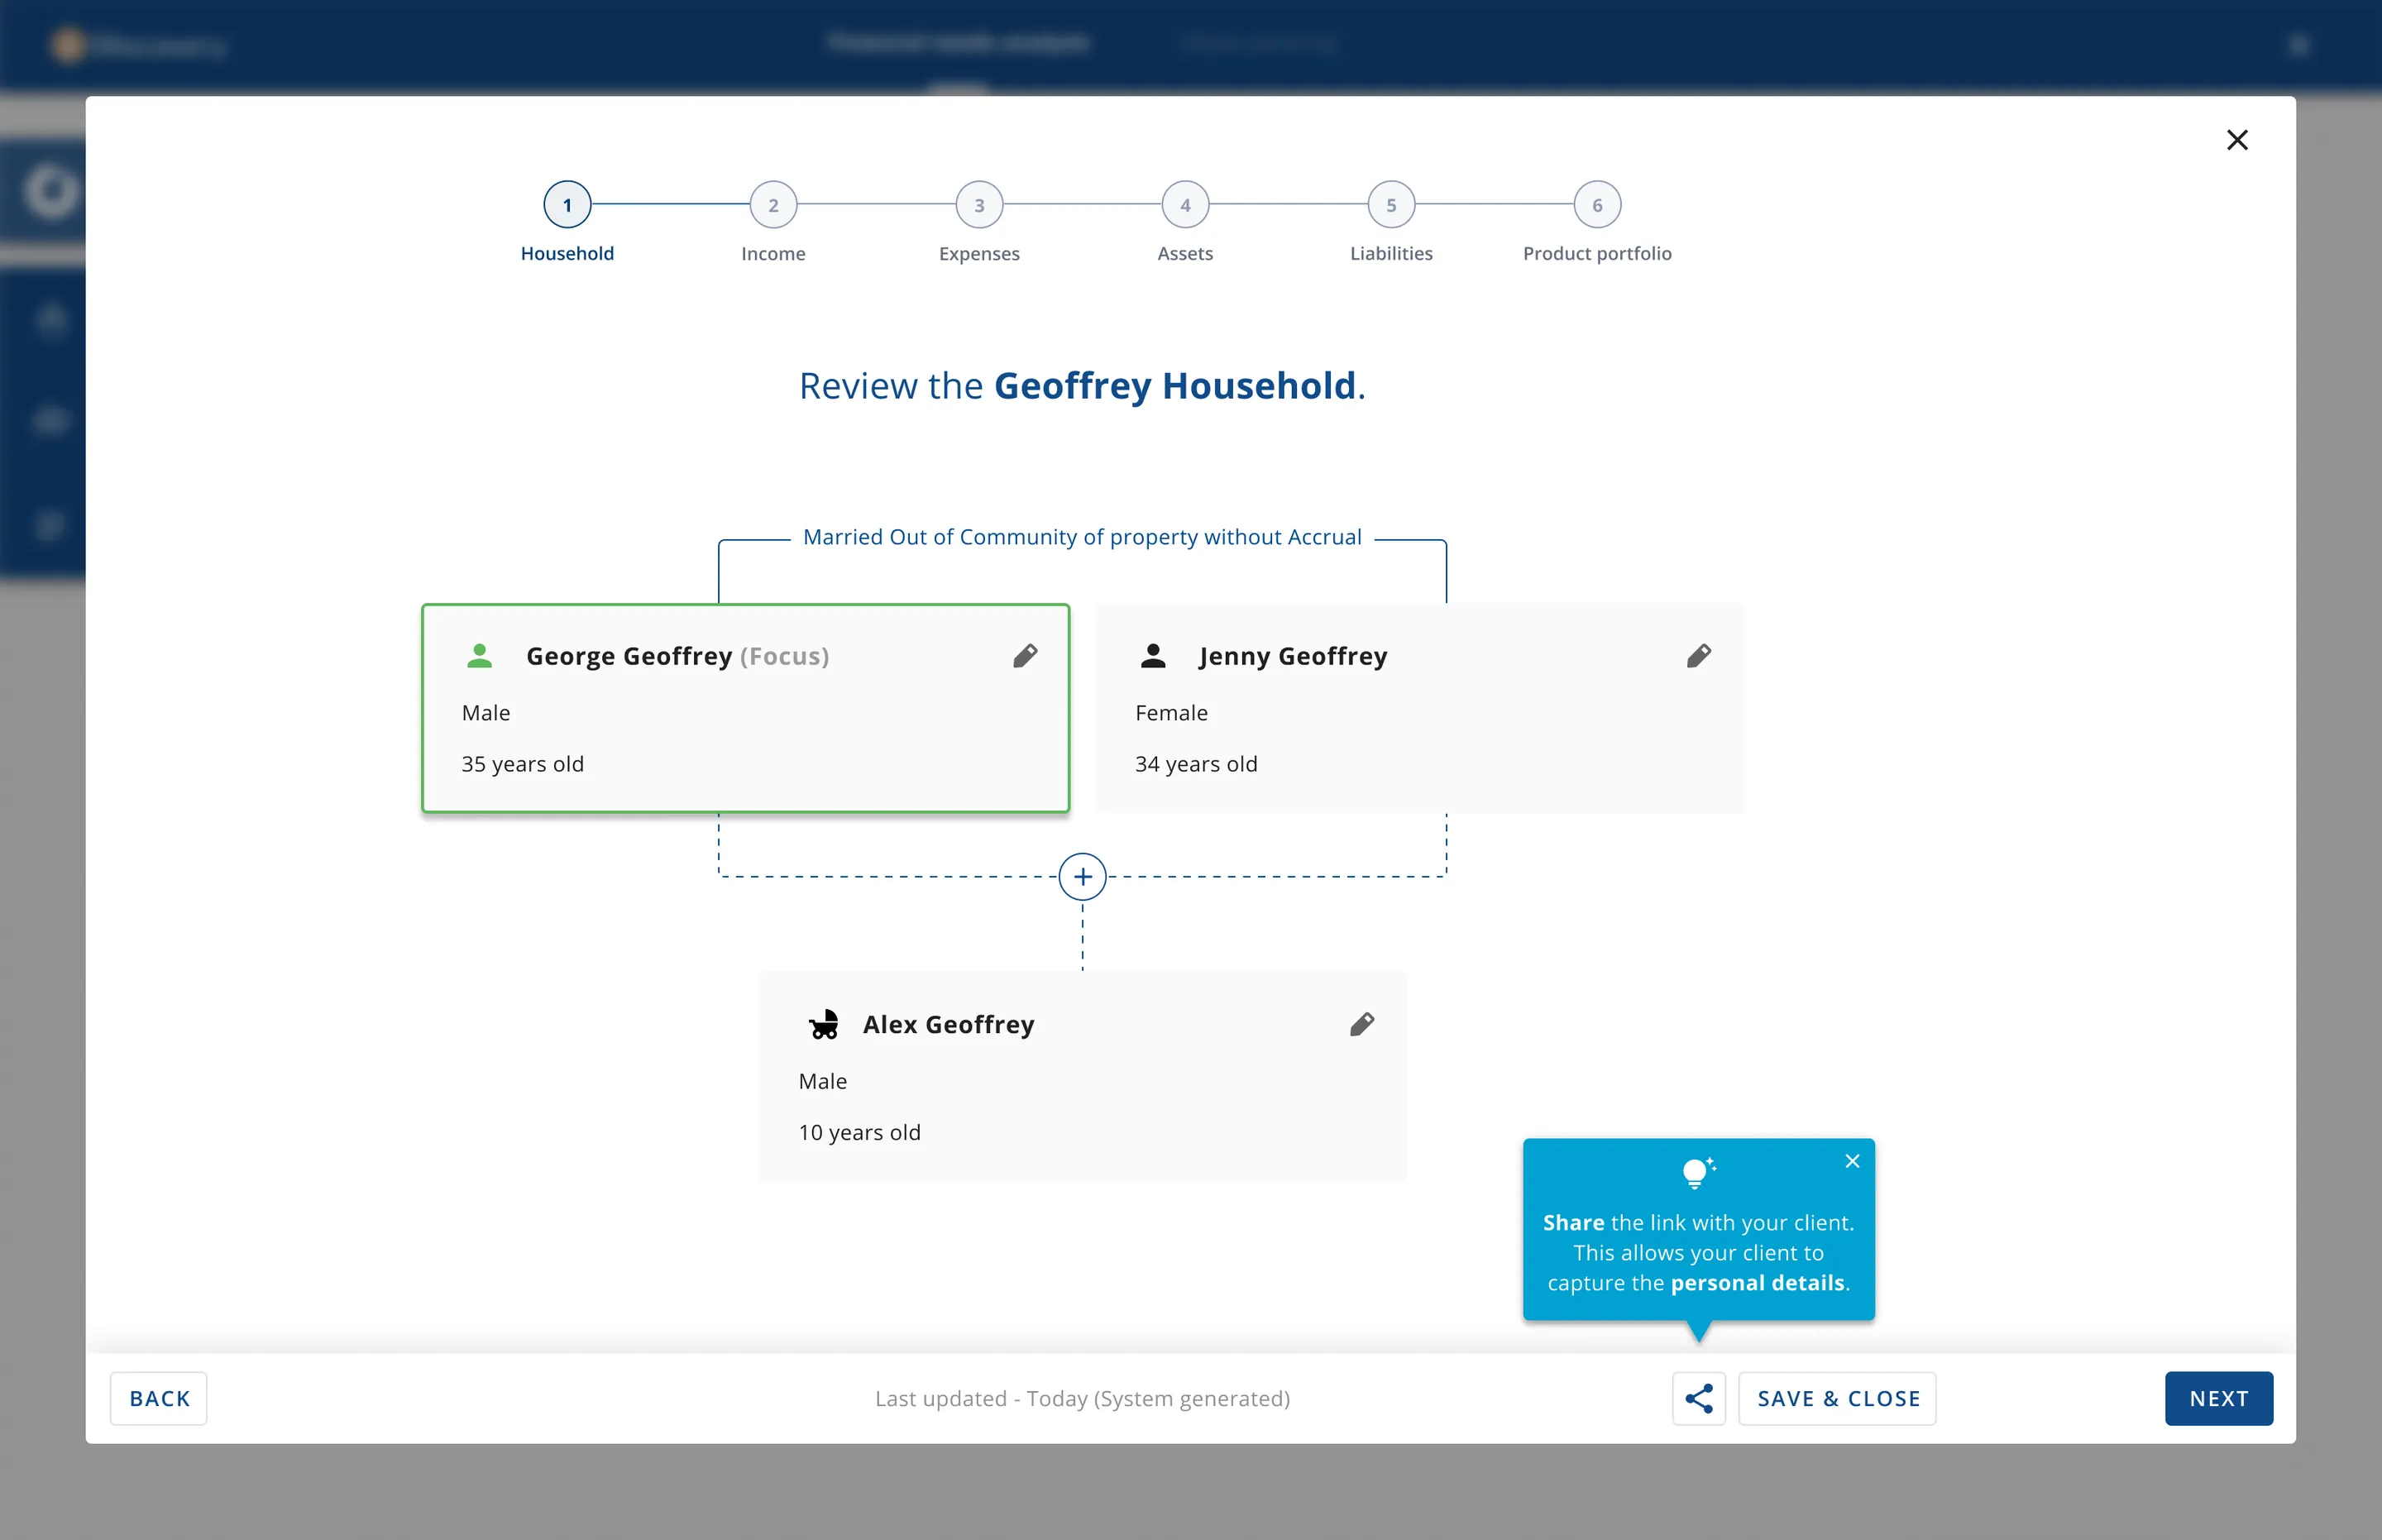Screen dimensions: 2382x1540
Task: Close the household review dialog
Action: tap(2237, 140)
